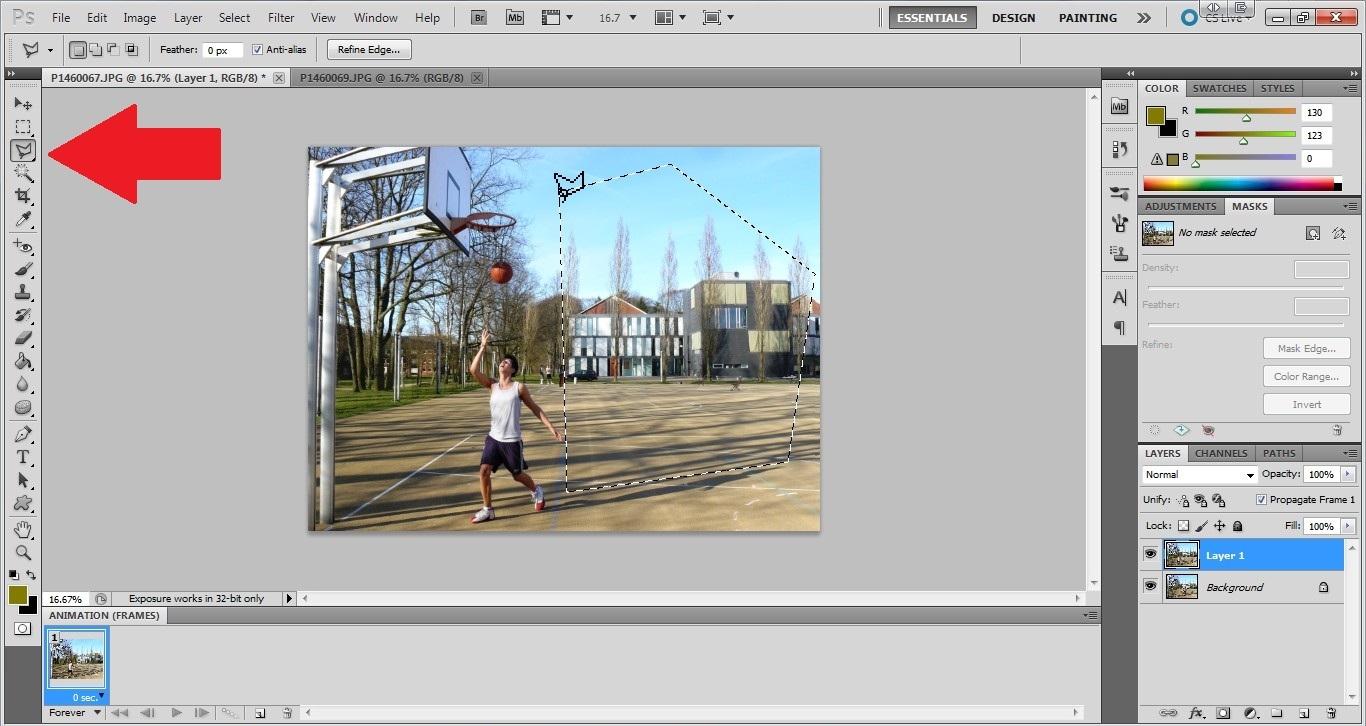
Task: Select the Move tool
Action: point(23,104)
